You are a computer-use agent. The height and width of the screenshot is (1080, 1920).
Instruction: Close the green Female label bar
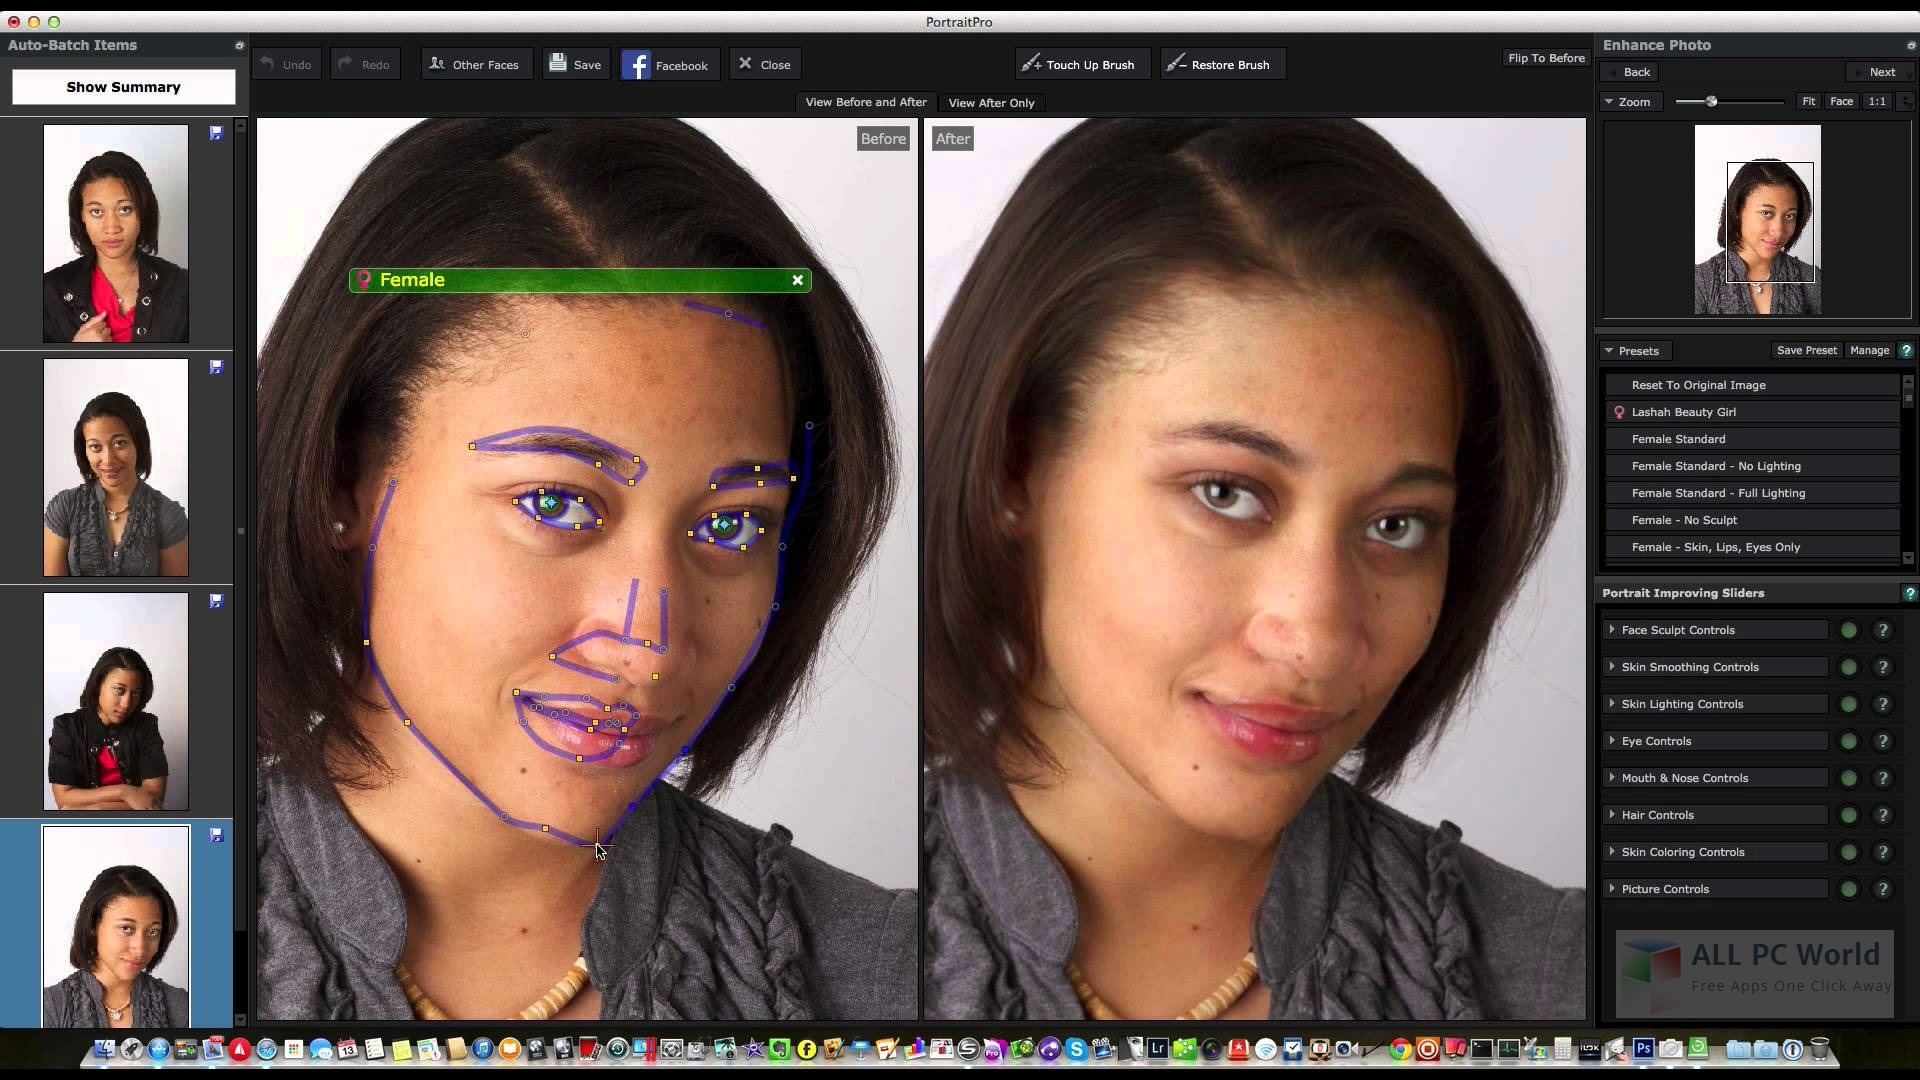point(797,280)
